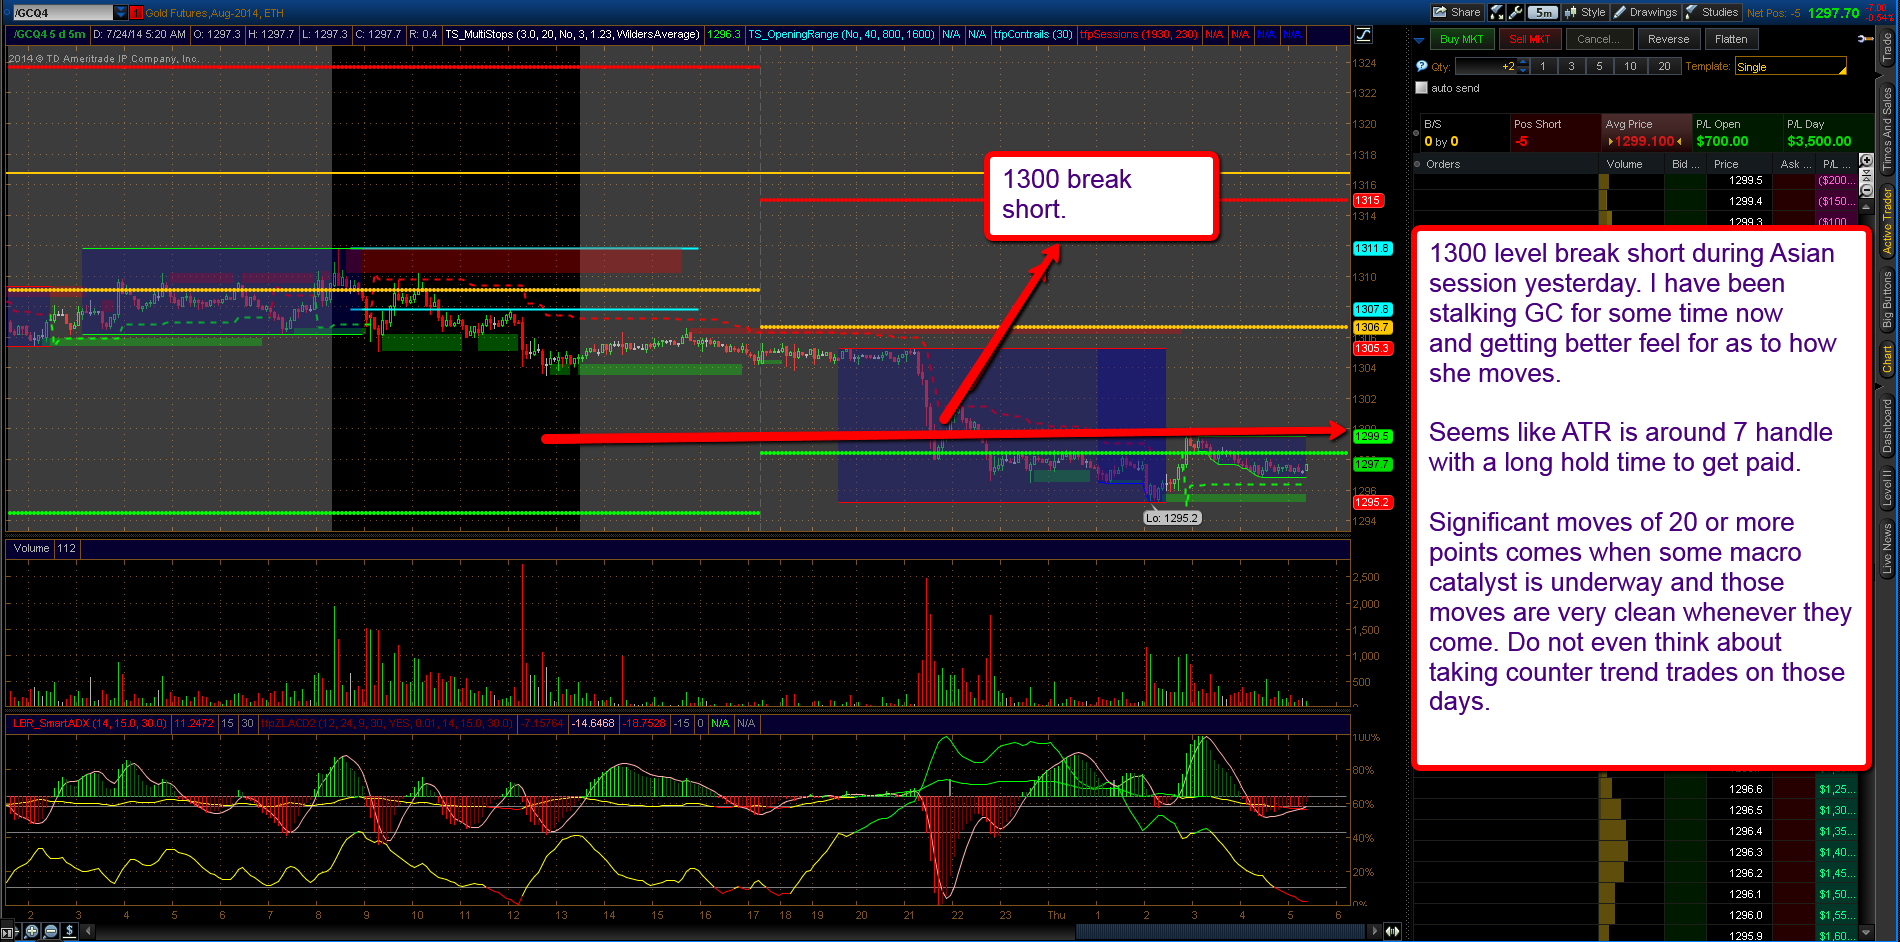Open the studies quick-edit flask icon
Viewport: 1900px width, 942px height.
[1497, 12]
